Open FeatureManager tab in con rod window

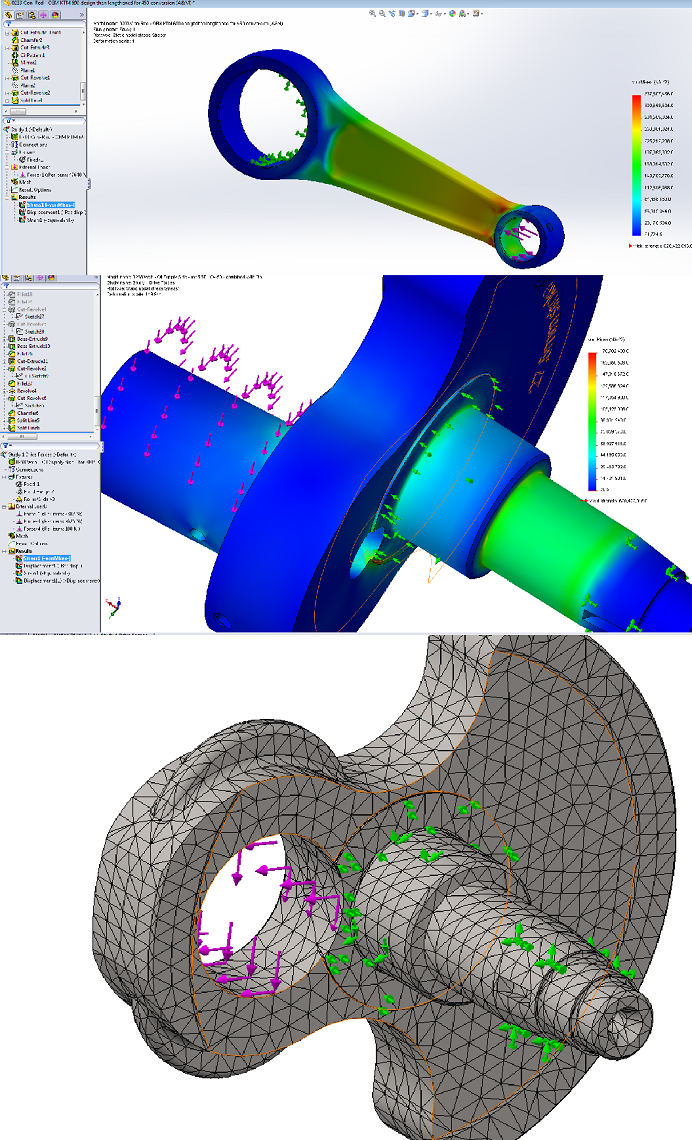click(8, 15)
